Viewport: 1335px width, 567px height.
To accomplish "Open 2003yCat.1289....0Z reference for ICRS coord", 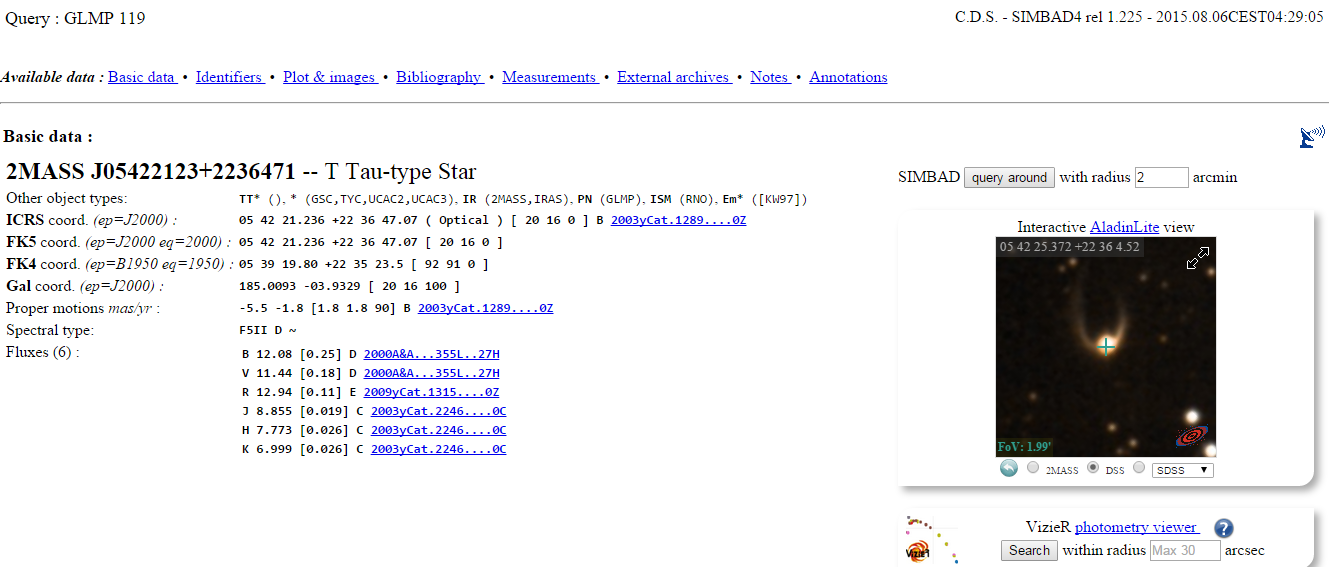I will coord(678,220).
